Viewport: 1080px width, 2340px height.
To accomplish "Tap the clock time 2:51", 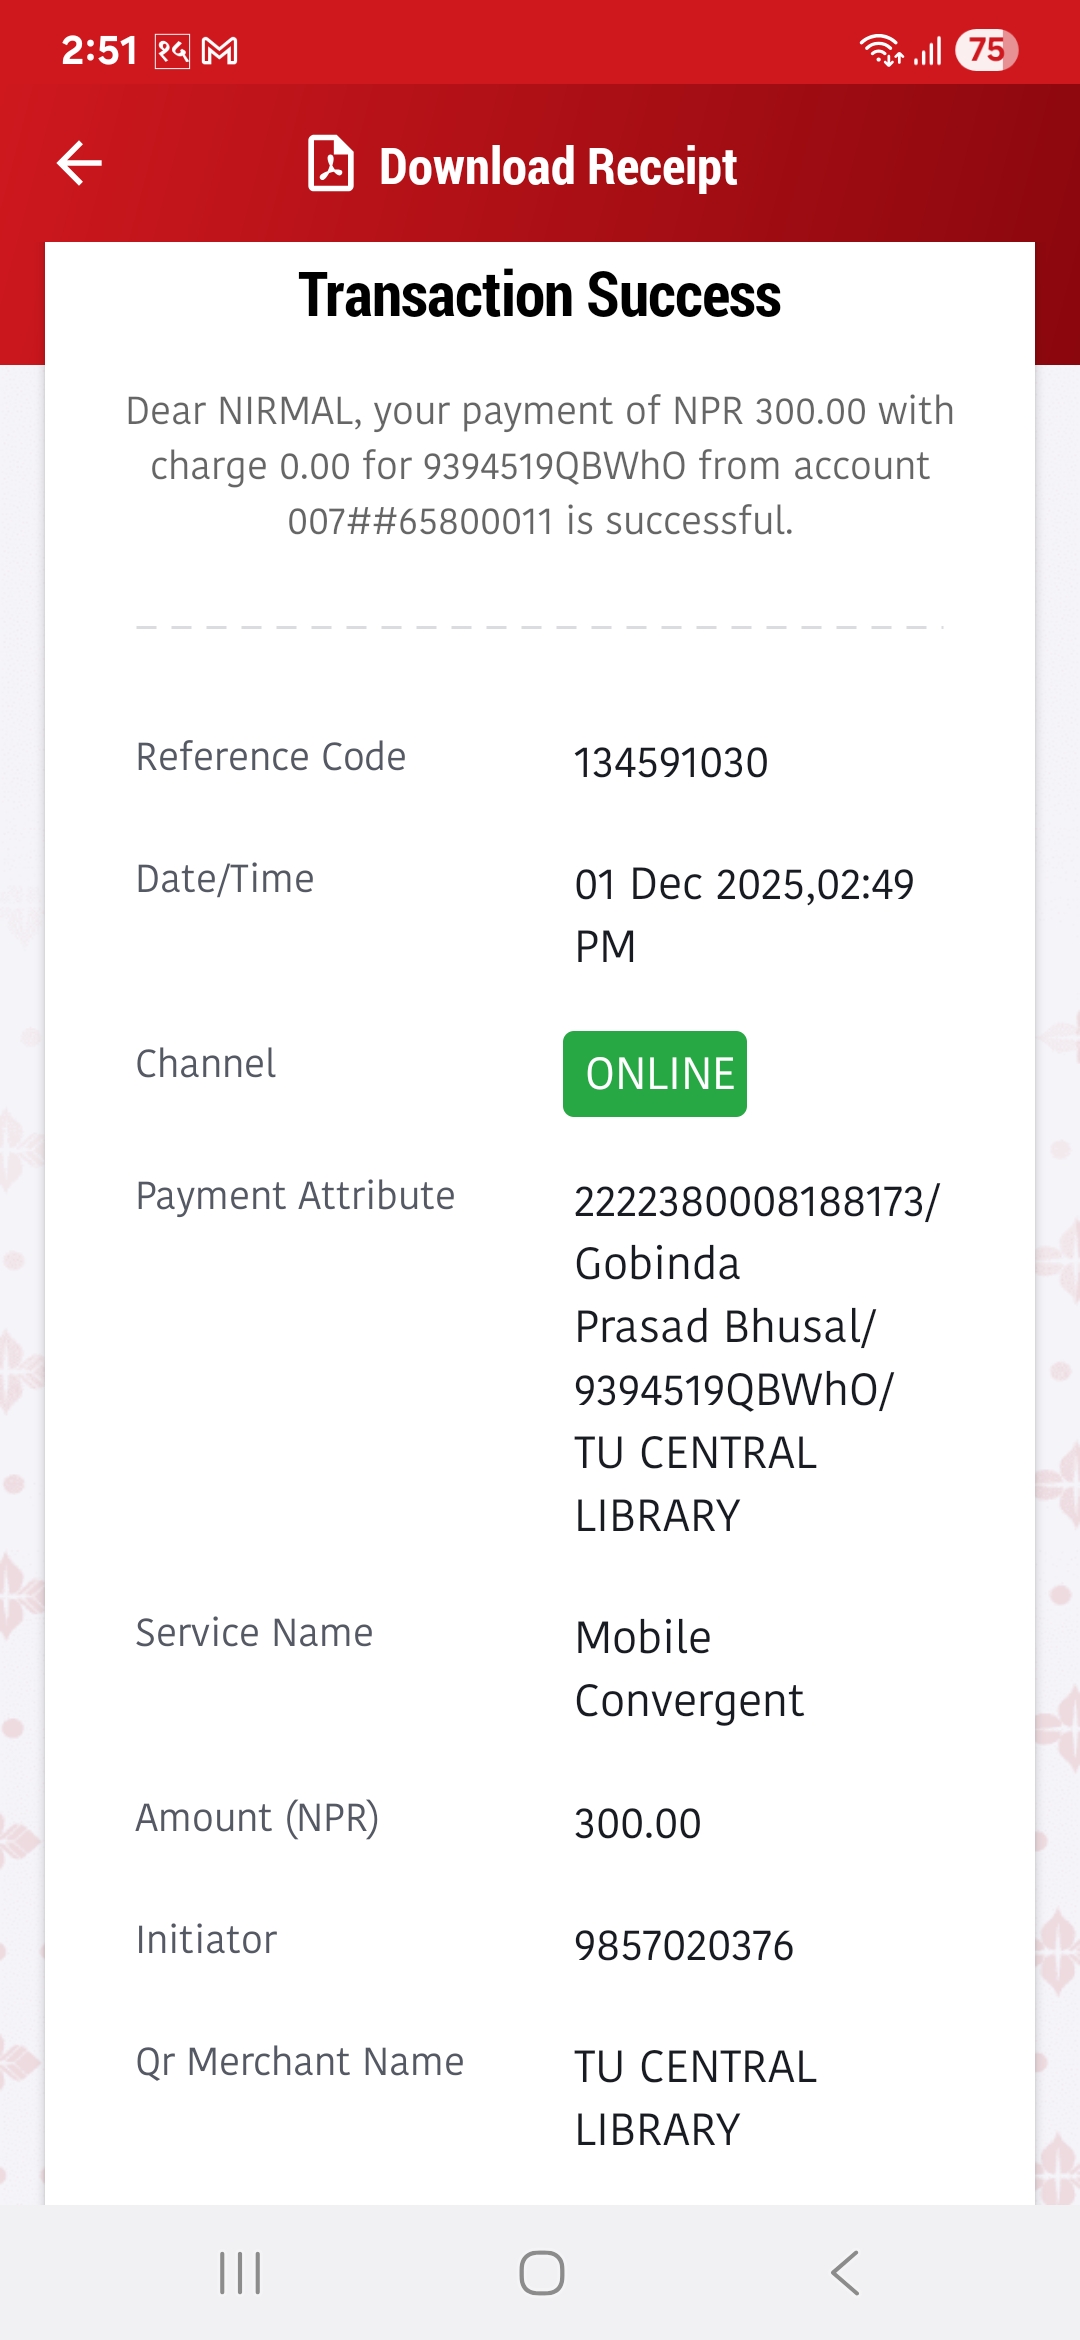I will (x=99, y=50).
